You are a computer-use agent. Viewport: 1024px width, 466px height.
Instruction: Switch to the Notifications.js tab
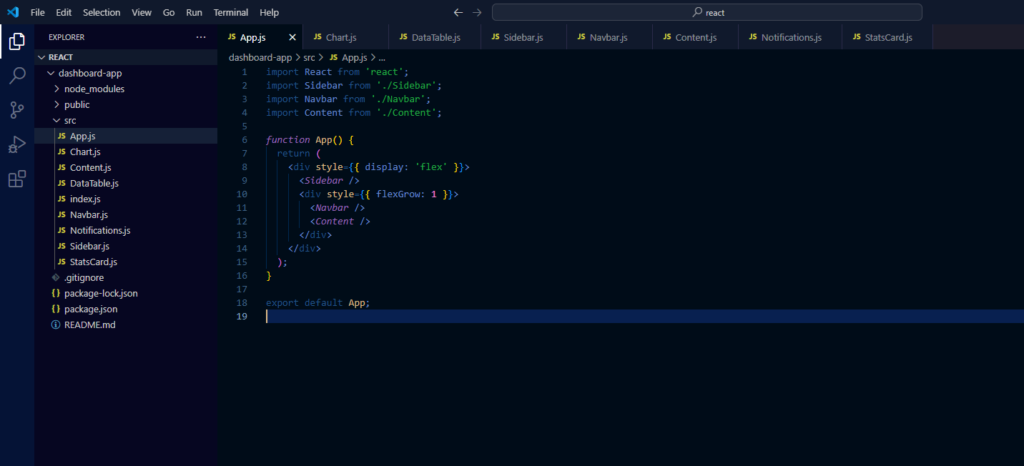790,37
